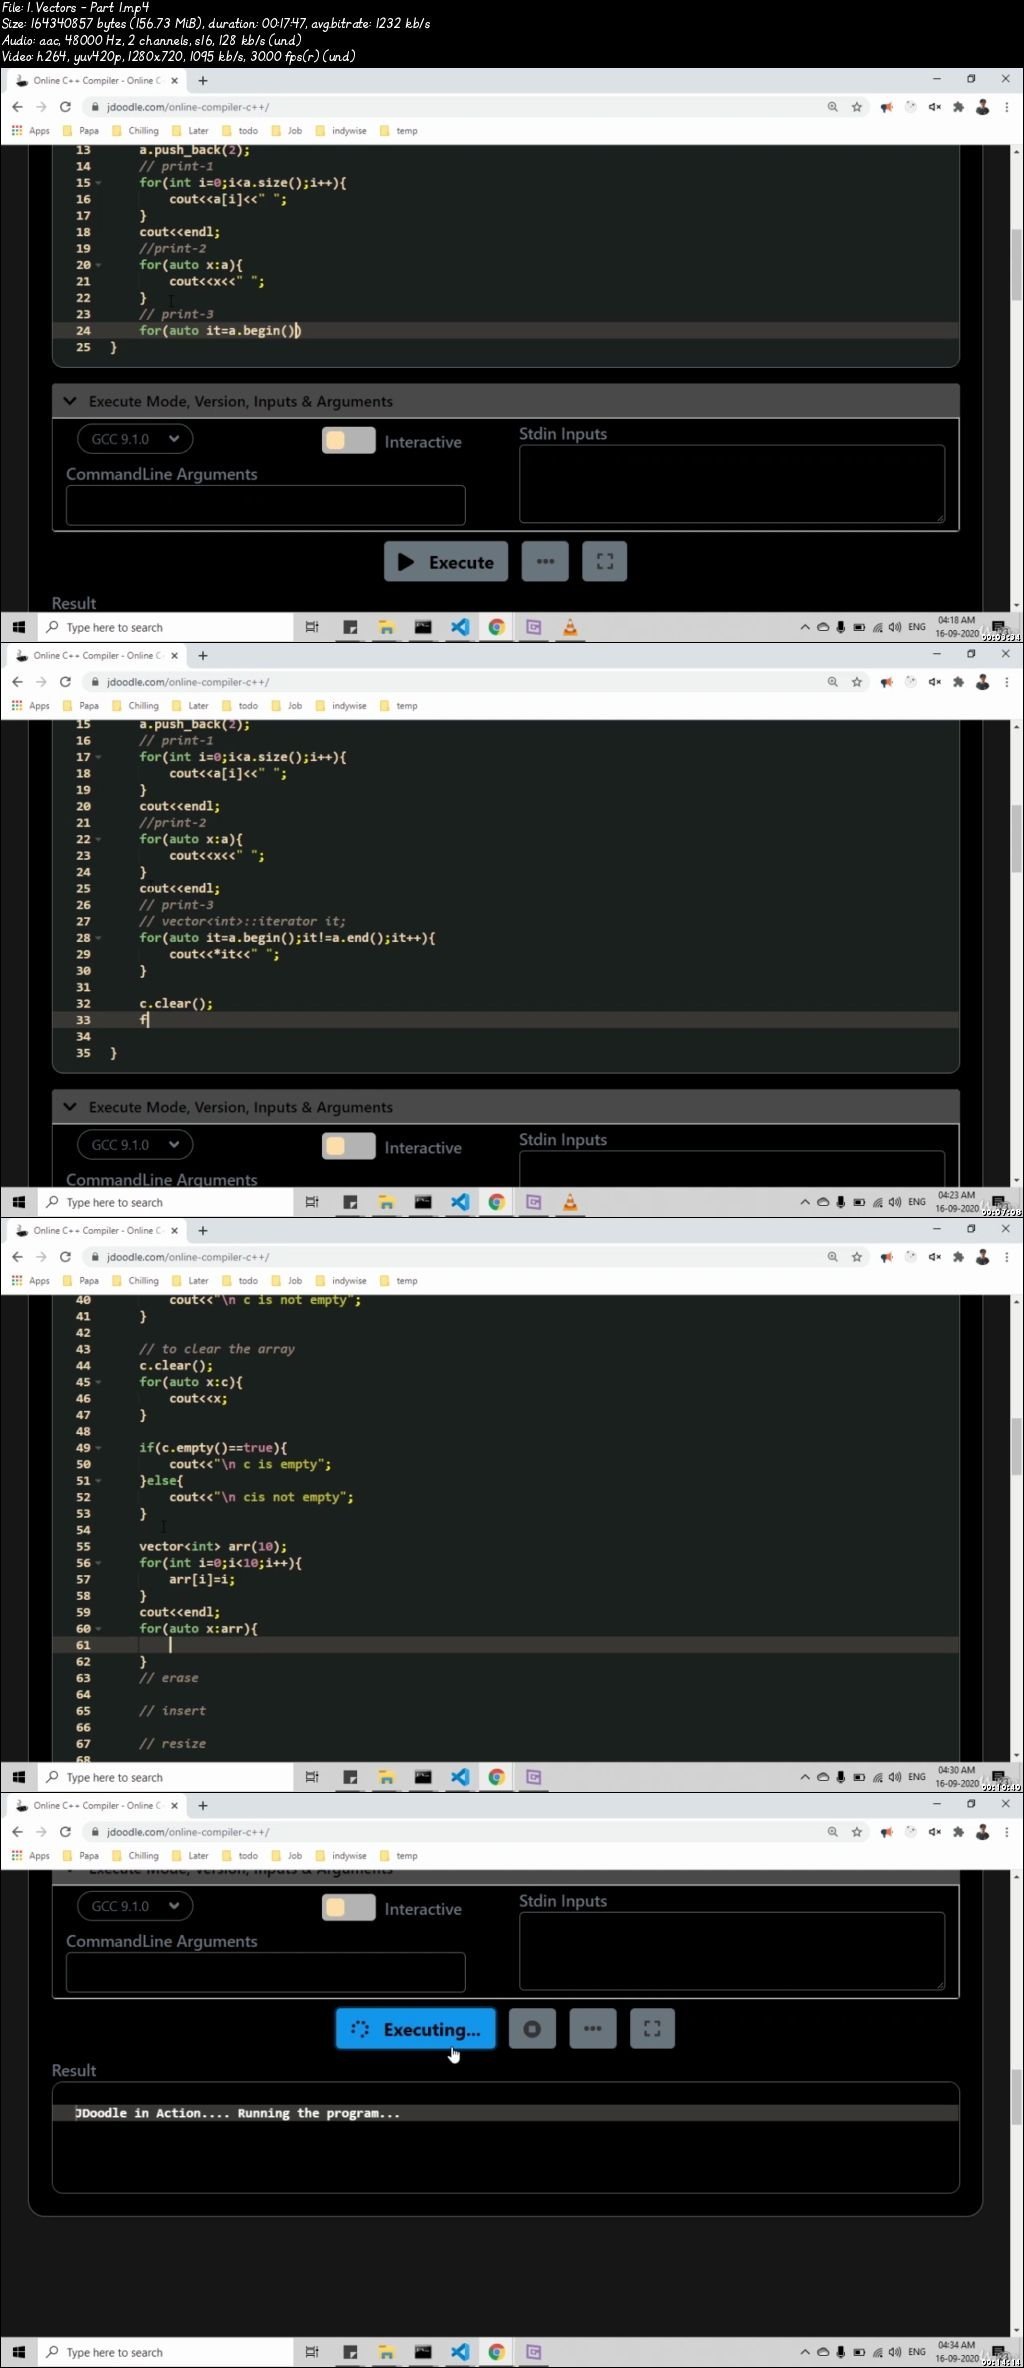Click fullscreen icon next to Execute button

coord(605,562)
